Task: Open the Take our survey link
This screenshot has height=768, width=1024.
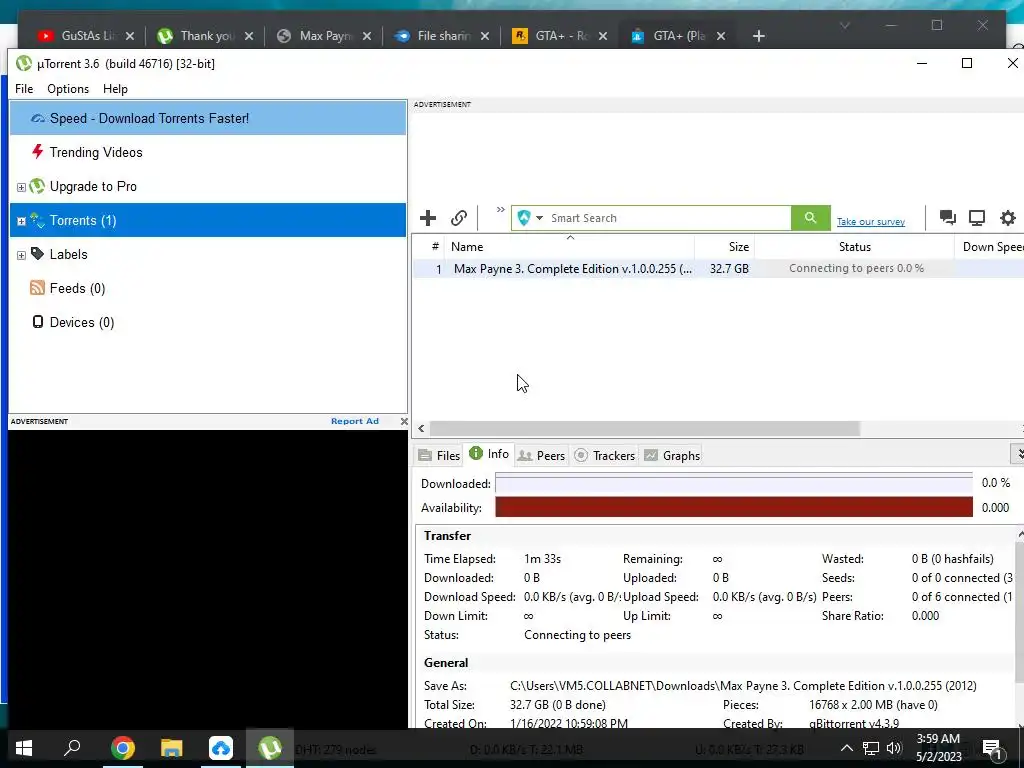Action: click(x=871, y=221)
